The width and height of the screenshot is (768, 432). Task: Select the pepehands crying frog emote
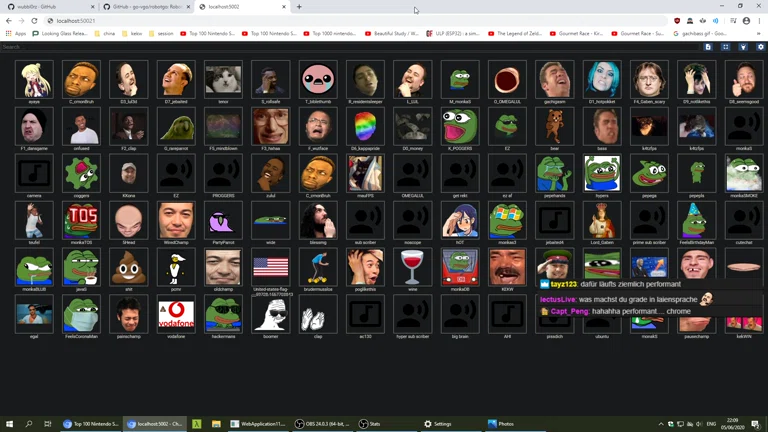(x=554, y=173)
